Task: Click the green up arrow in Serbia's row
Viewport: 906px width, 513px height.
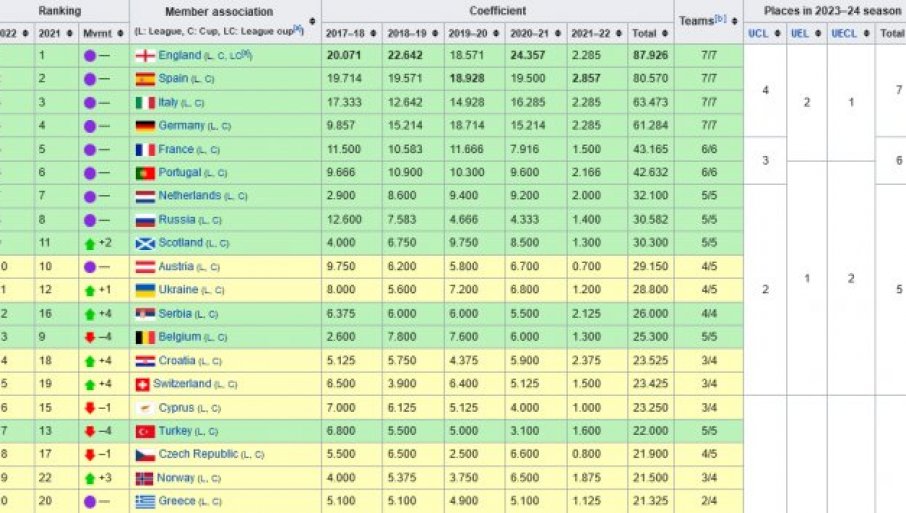Action: point(89,313)
